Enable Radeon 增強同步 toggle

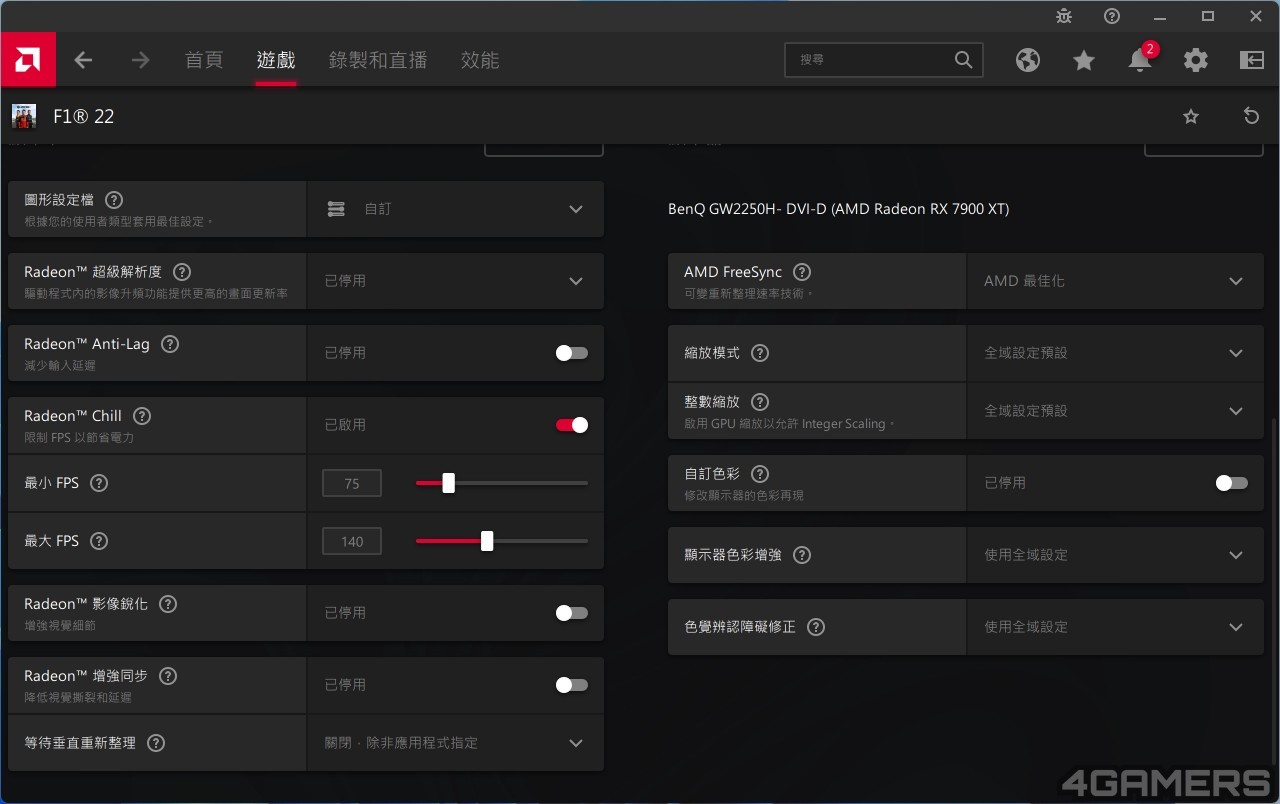[572, 685]
